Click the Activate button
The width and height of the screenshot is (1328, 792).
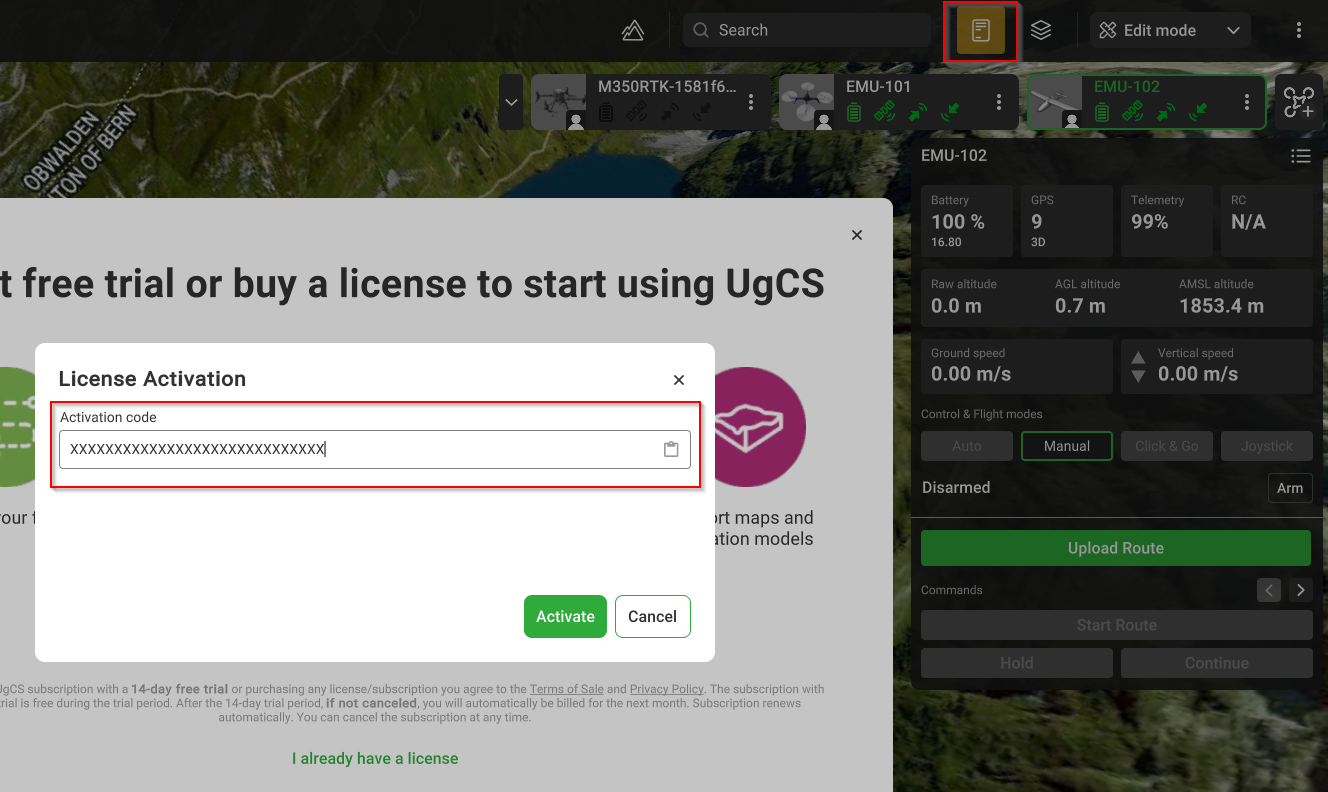[566, 617]
